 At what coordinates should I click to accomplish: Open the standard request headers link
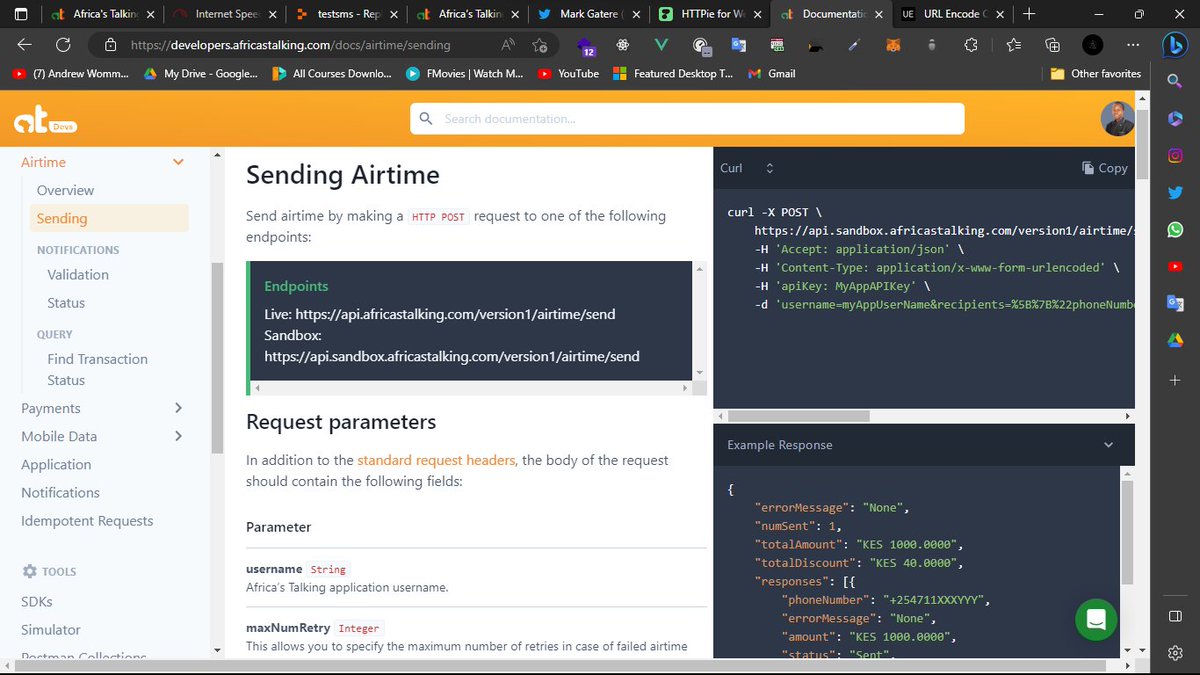coord(436,460)
